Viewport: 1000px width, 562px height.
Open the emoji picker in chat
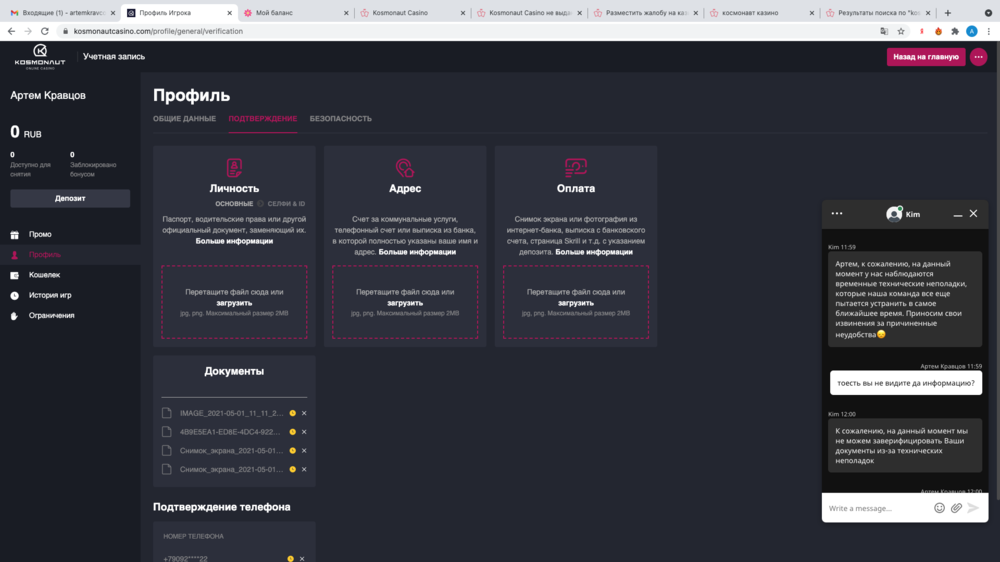[x=939, y=508]
